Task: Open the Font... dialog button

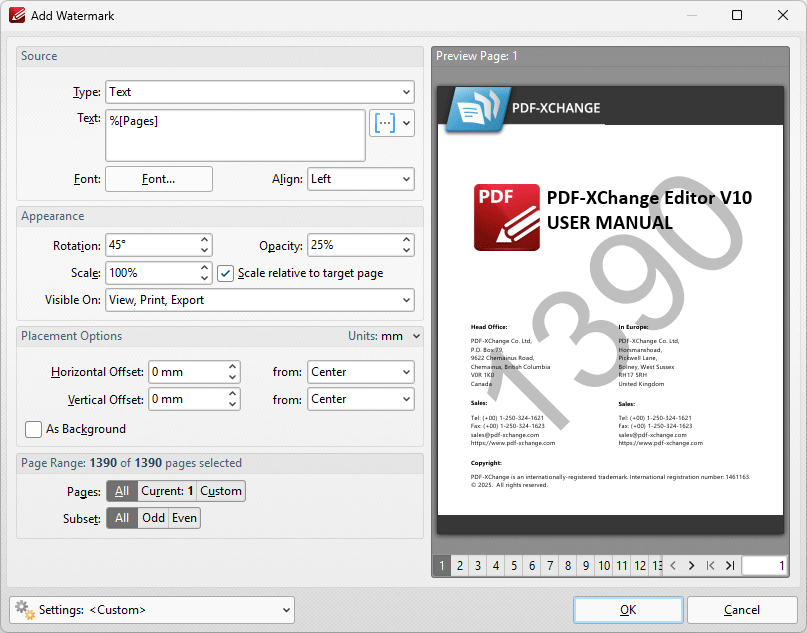Action: point(159,179)
